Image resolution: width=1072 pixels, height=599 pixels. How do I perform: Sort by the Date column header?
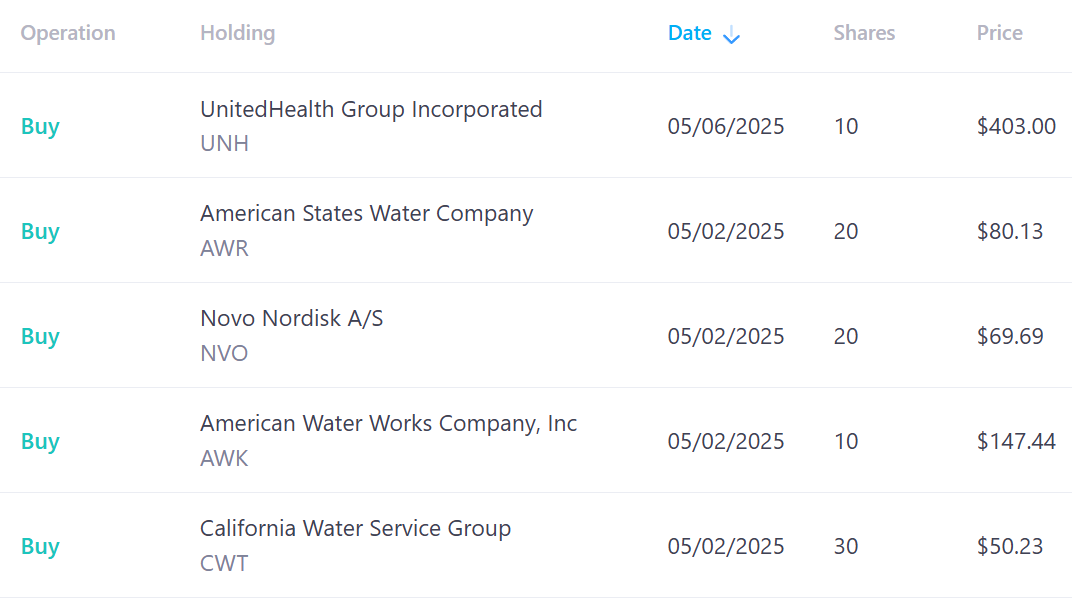click(x=689, y=33)
